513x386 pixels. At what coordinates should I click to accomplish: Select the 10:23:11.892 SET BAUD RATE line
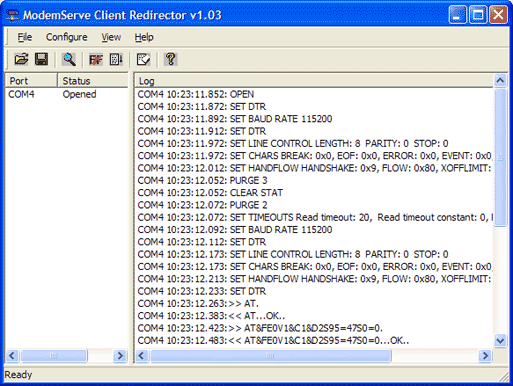click(x=235, y=119)
